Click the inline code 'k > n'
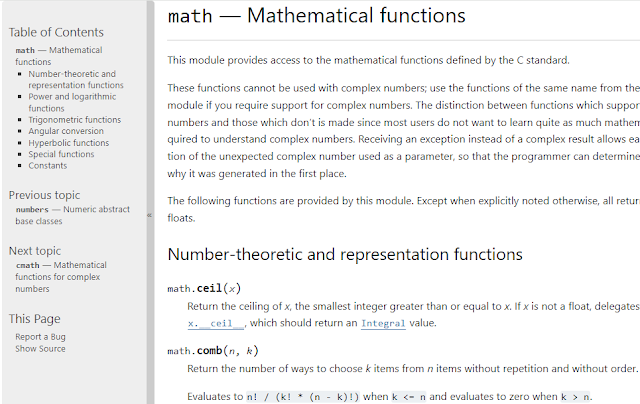 [575, 397]
